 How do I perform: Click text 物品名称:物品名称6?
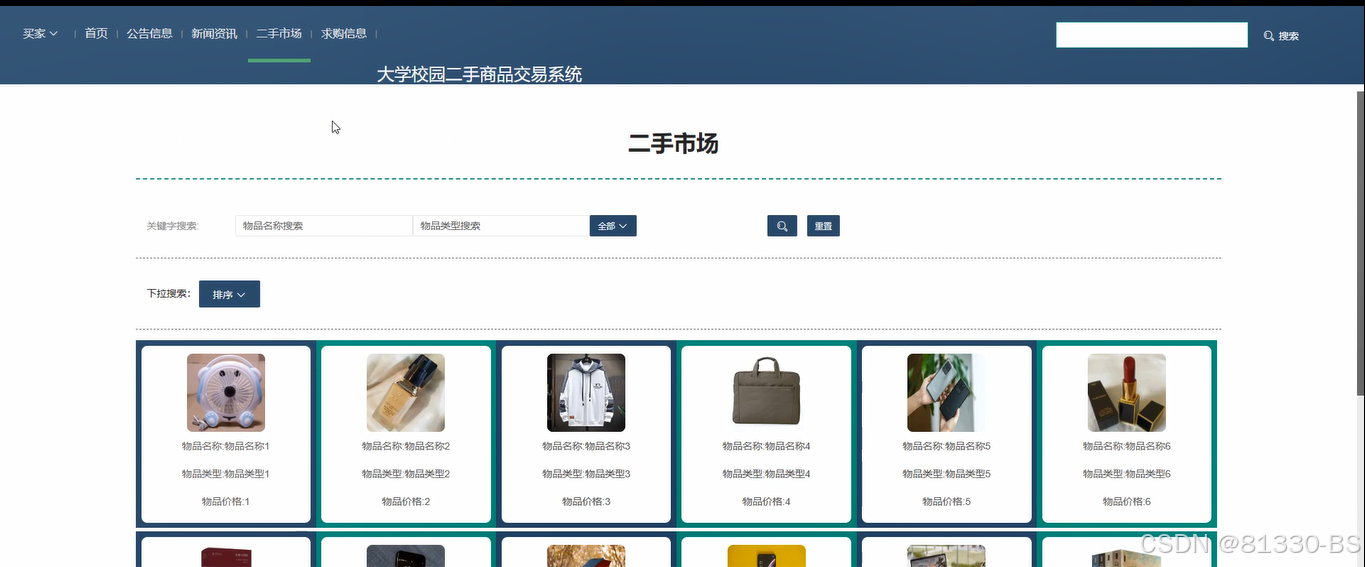point(1127,446)
